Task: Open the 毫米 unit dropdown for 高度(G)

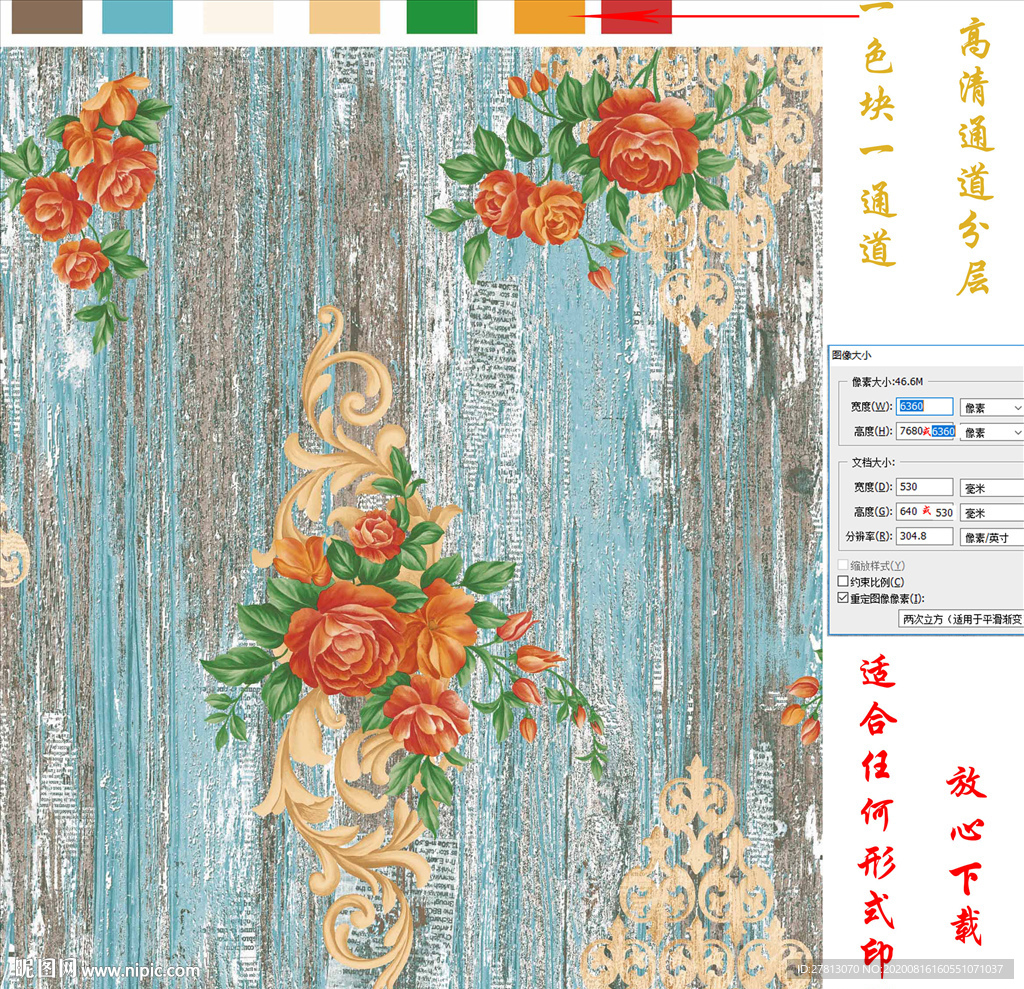Action: coord(991,513)
